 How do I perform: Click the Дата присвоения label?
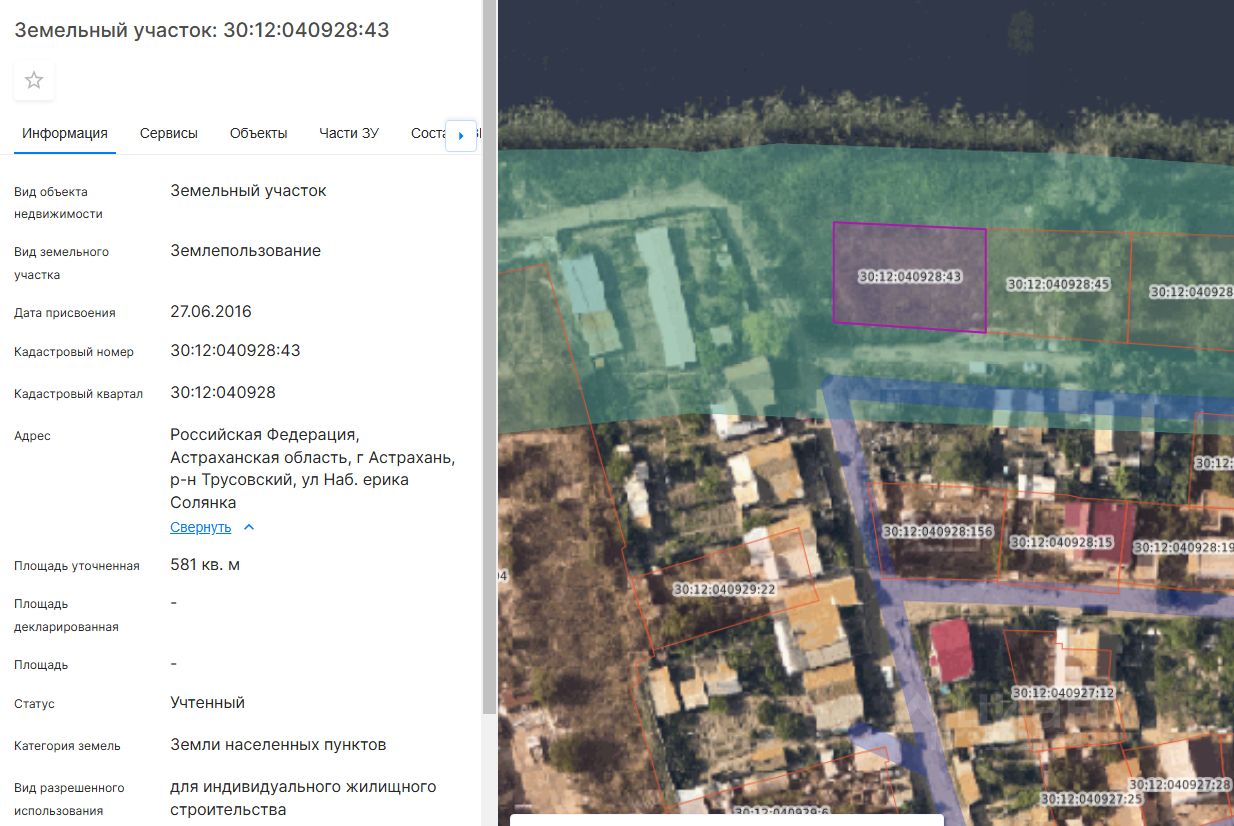coord(65,313)
